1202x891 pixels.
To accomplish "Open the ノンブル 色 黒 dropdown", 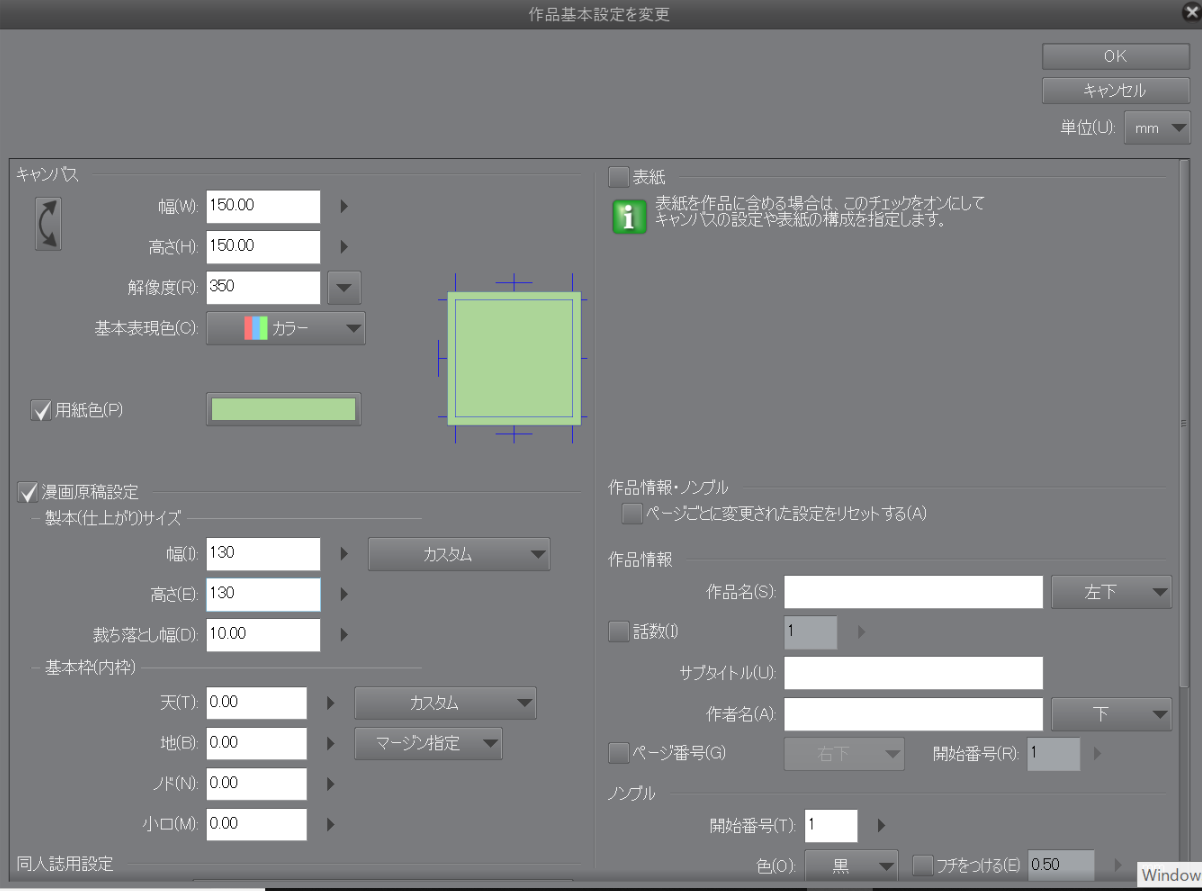I will (x=851, y=866).
